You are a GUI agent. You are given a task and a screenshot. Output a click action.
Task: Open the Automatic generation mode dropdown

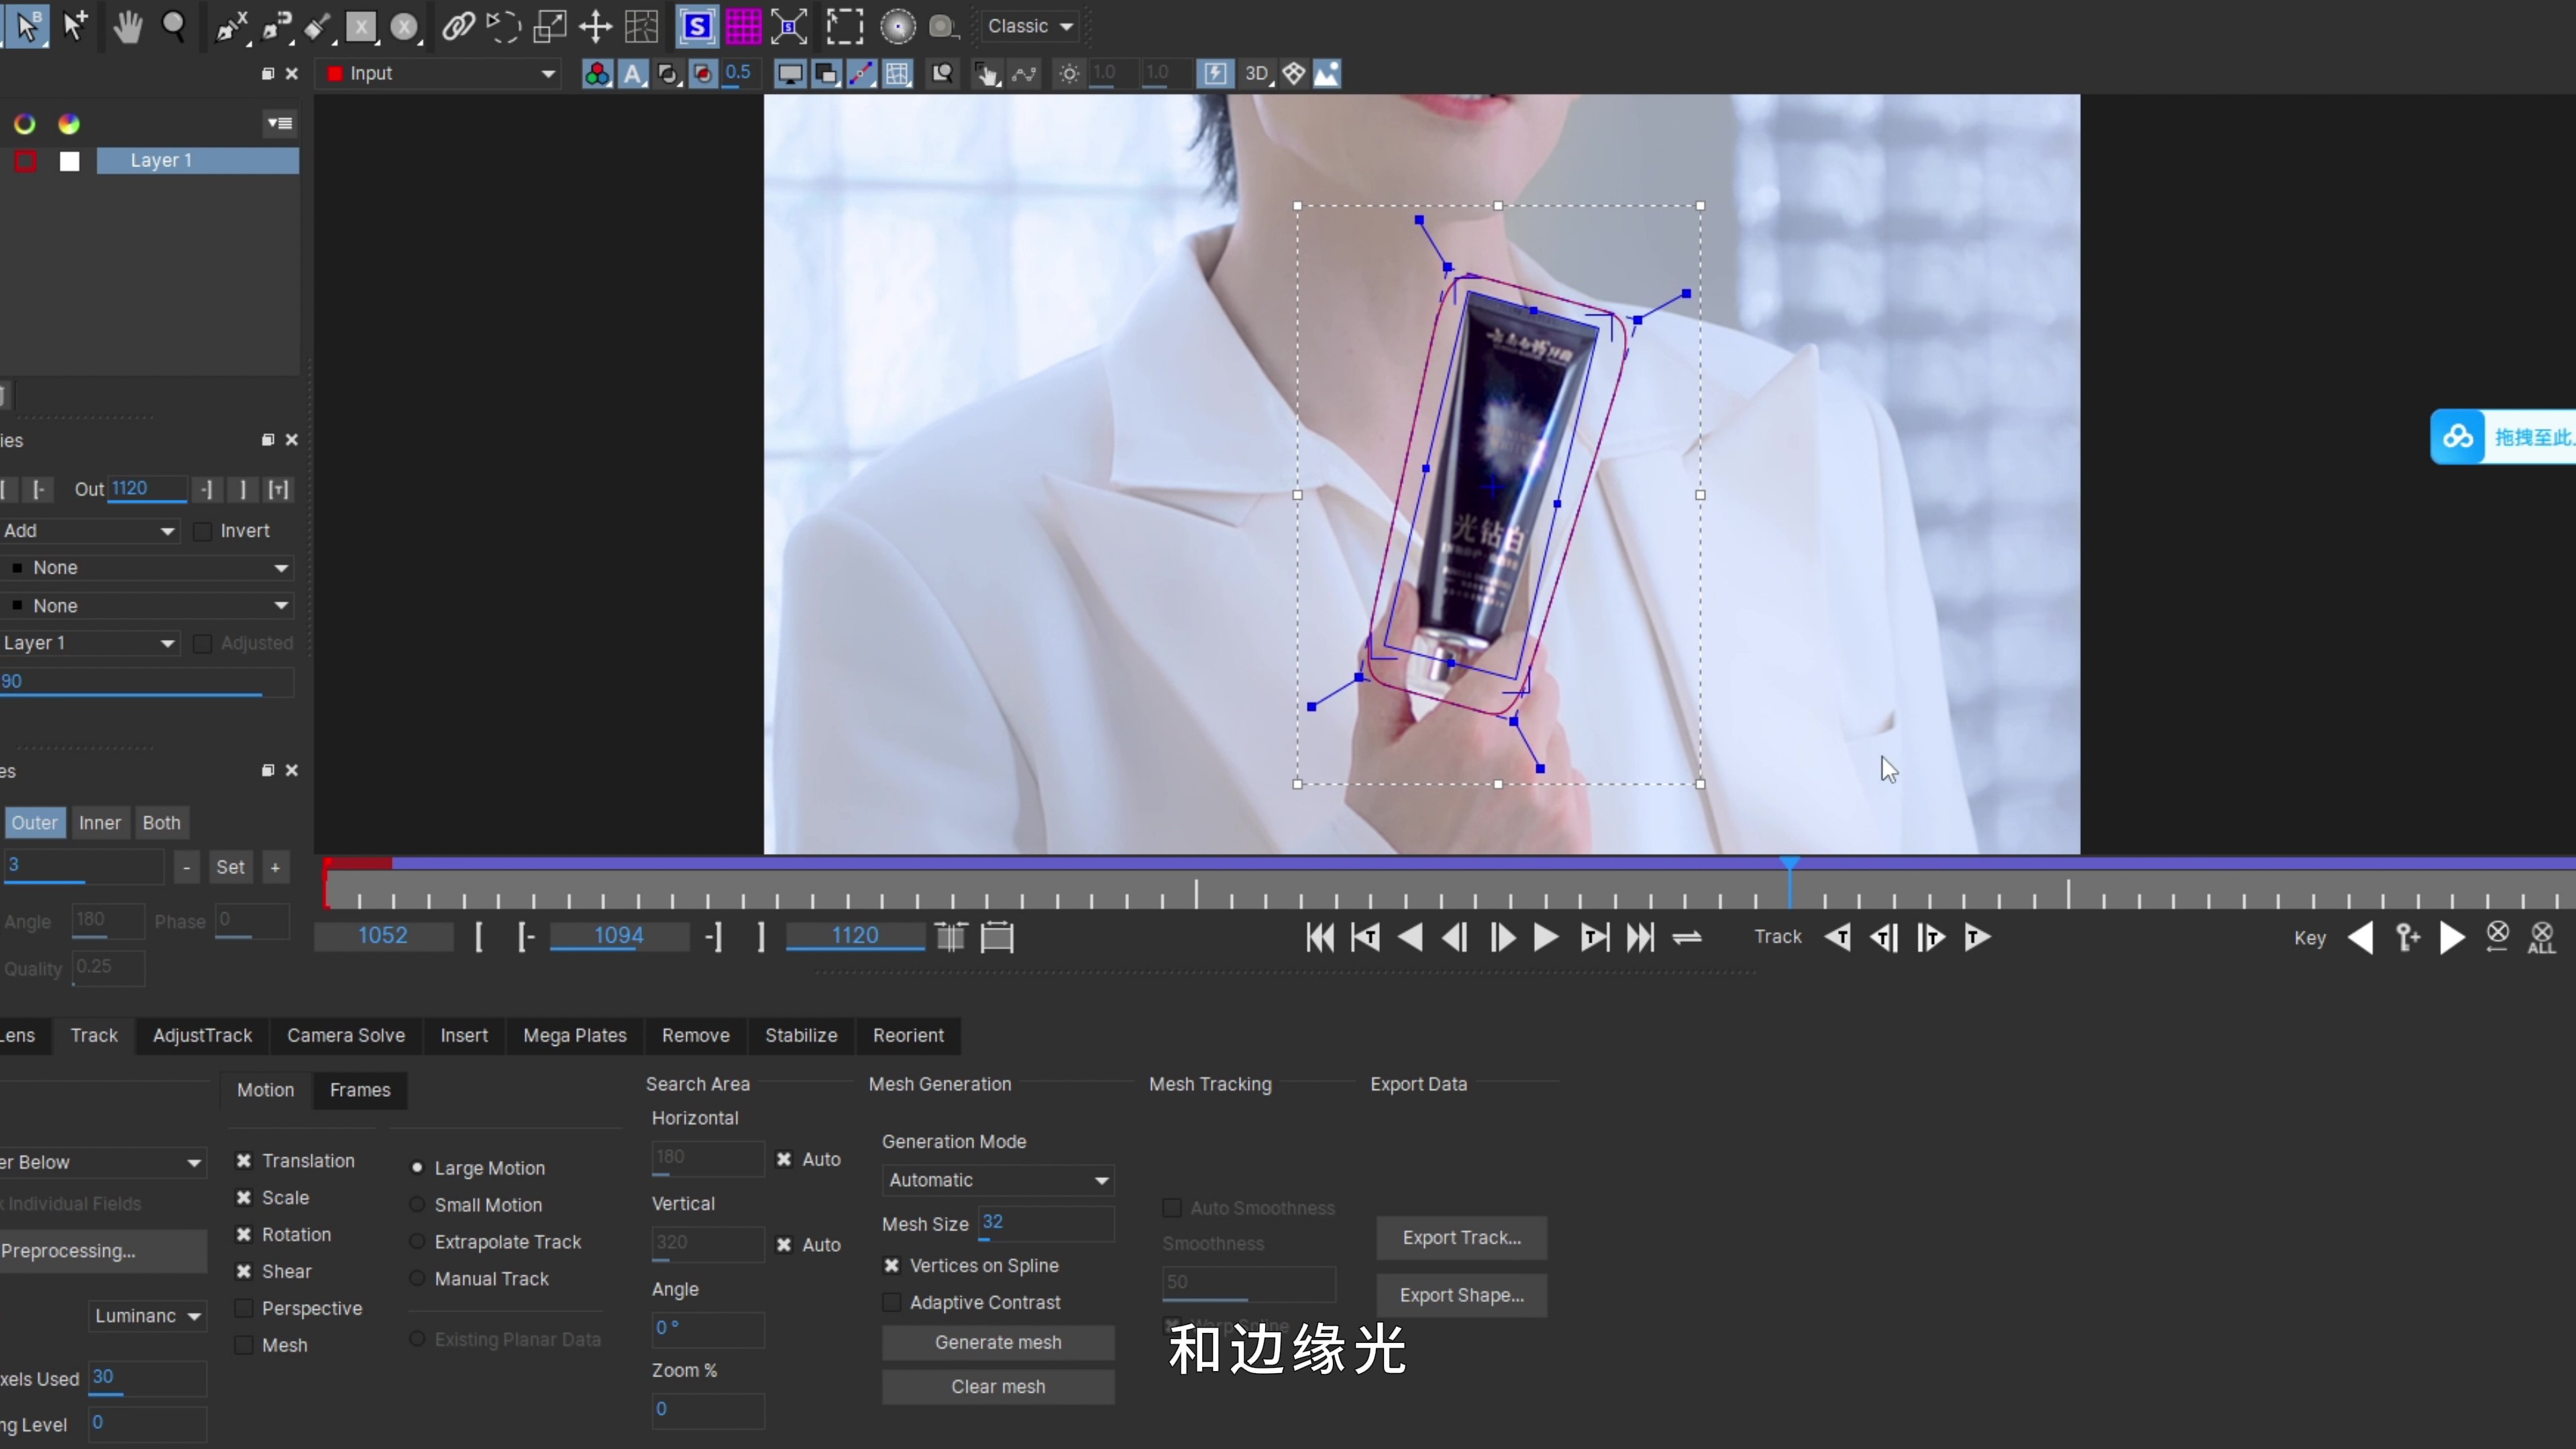tap(997, 1180)
